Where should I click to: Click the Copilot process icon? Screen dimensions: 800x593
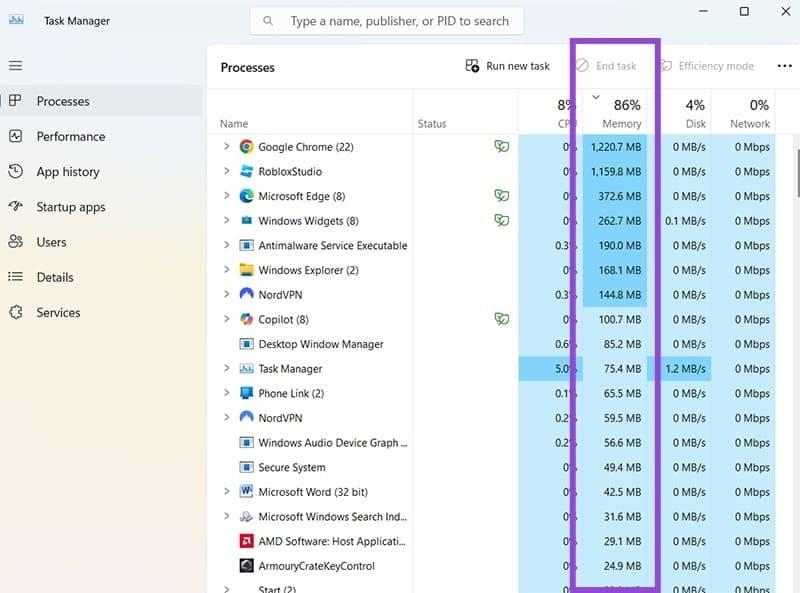pos(246,319)
